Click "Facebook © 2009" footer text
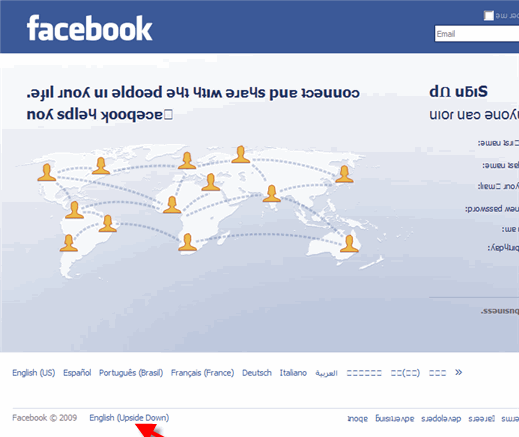This screenshot has height=437, width=519. click(x=45, y=418)
